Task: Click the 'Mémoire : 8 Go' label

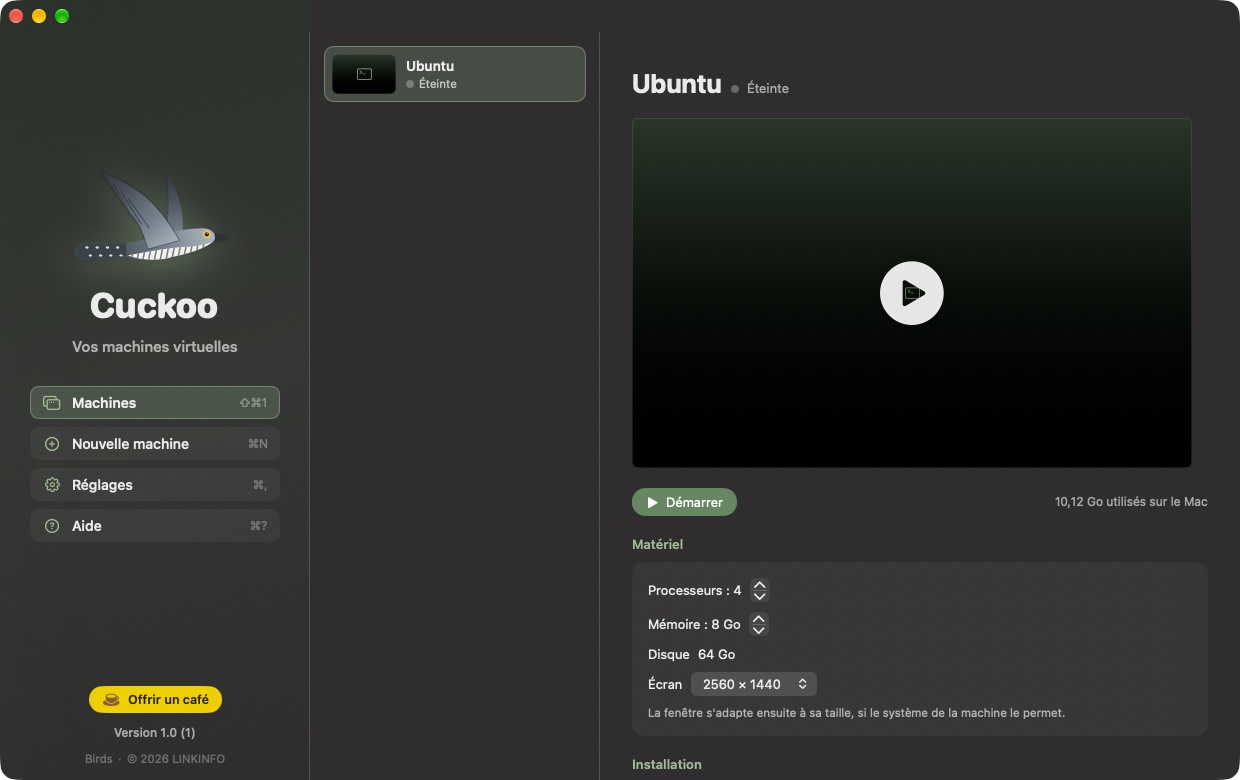Action: click(694, 624)
